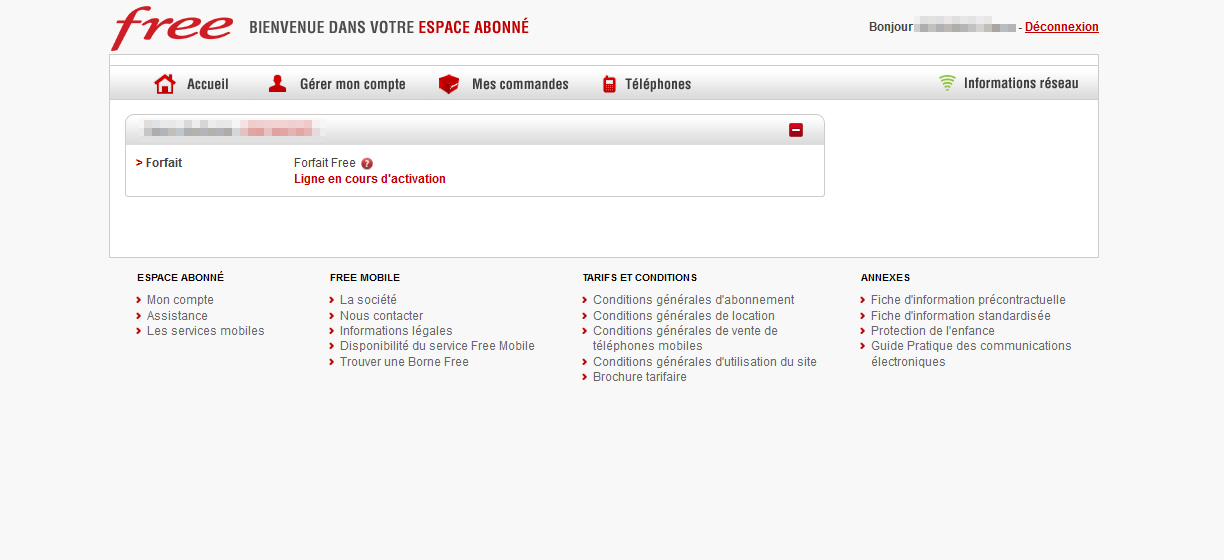
Task: Open the Protection de l'enfance link
Action: coord(933,331)
